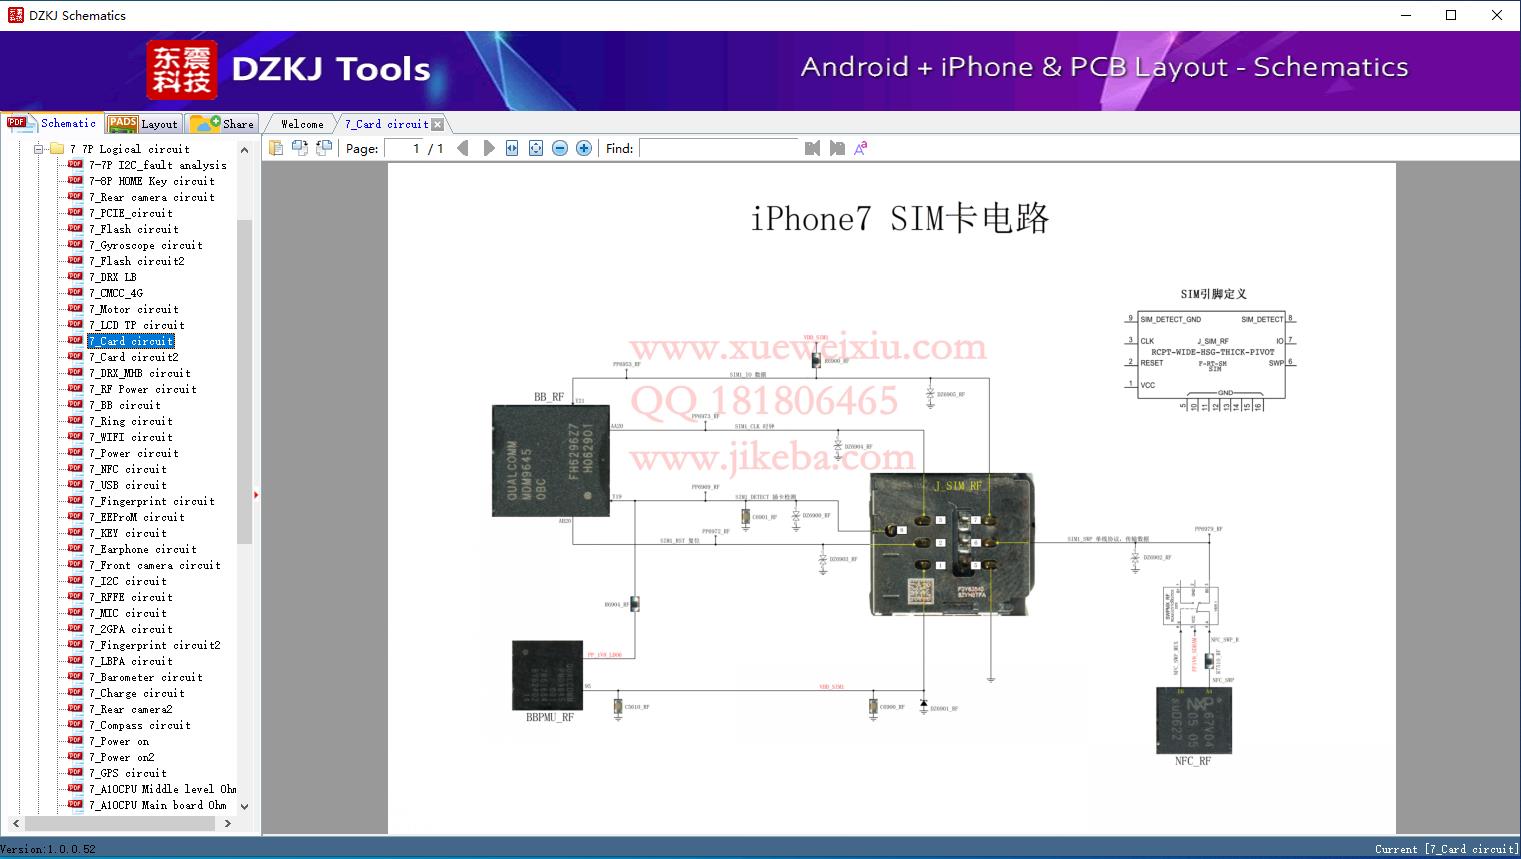1521x859 pixels.
Task: Open 7_DRX LB schematic
Action: pos(113,277)
